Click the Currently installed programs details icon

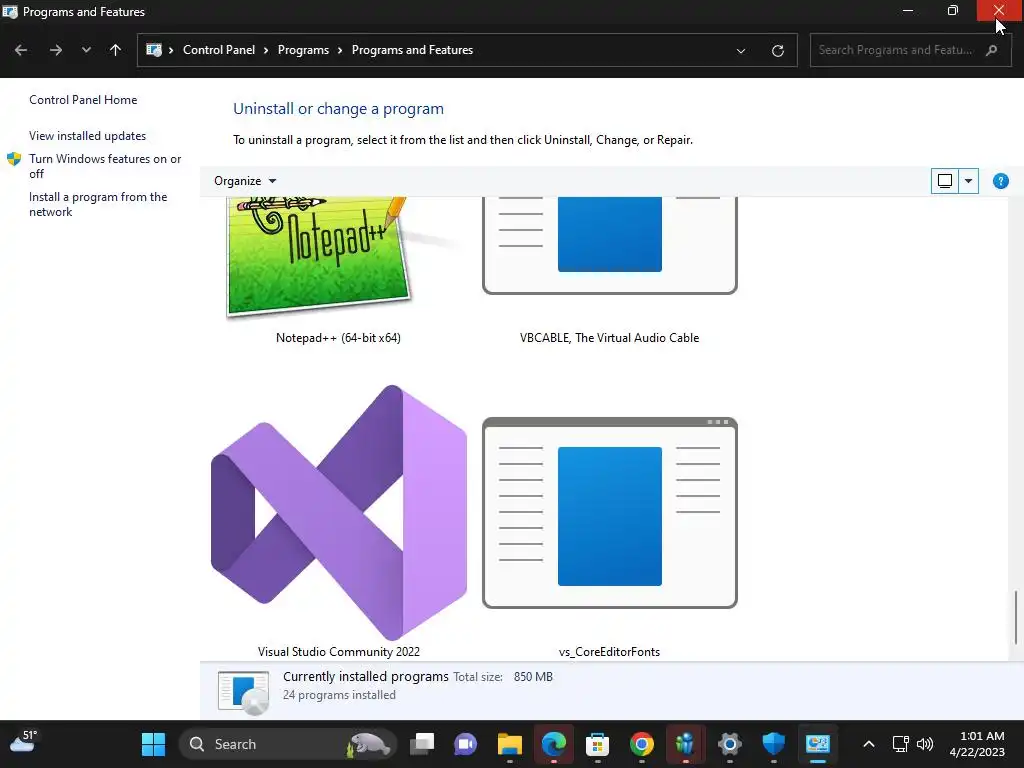pos(243,692)
